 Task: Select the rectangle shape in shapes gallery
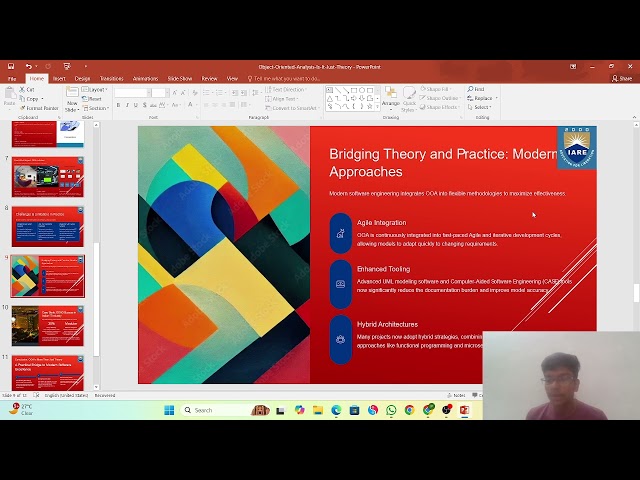point(353,90)
